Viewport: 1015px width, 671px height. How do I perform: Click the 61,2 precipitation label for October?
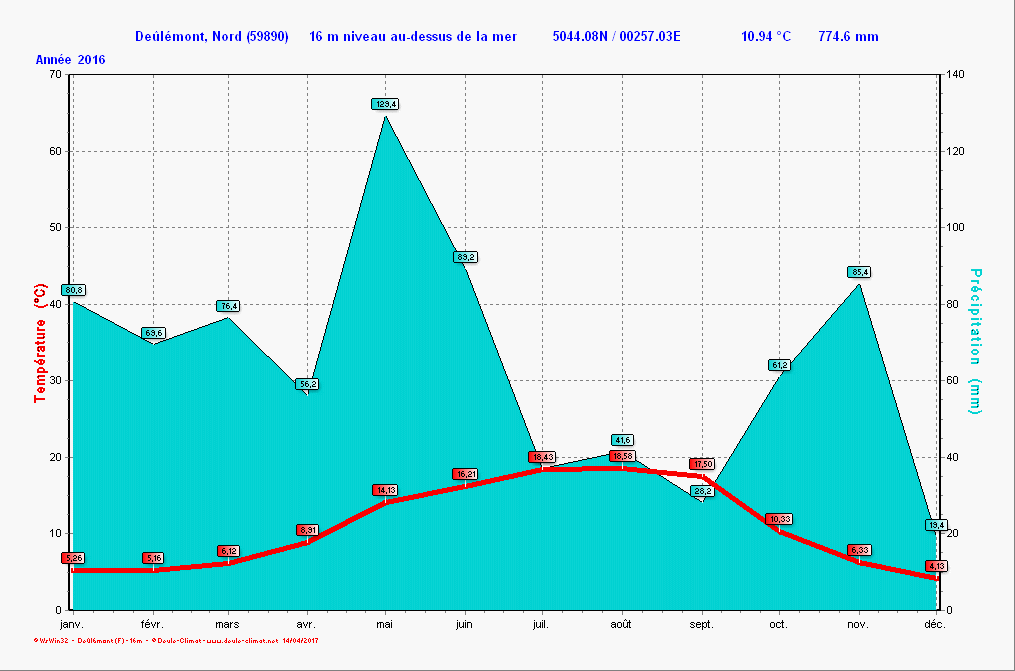pyautogui.click(x=779, y=365)
